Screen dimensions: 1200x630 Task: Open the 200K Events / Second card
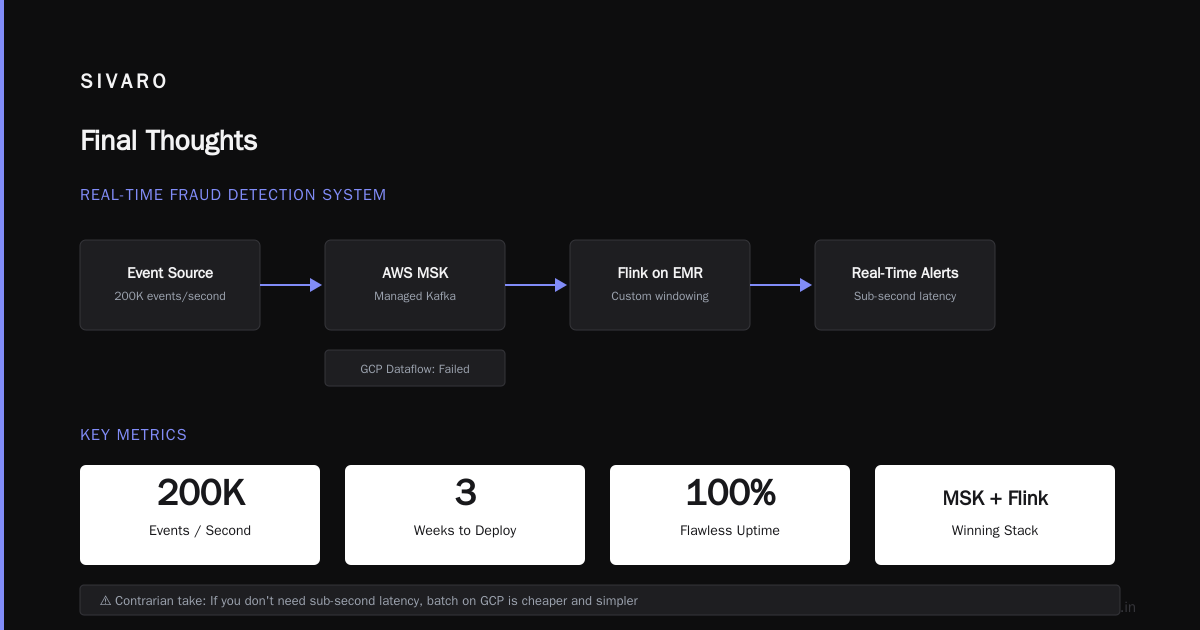(x=200, y=515)
